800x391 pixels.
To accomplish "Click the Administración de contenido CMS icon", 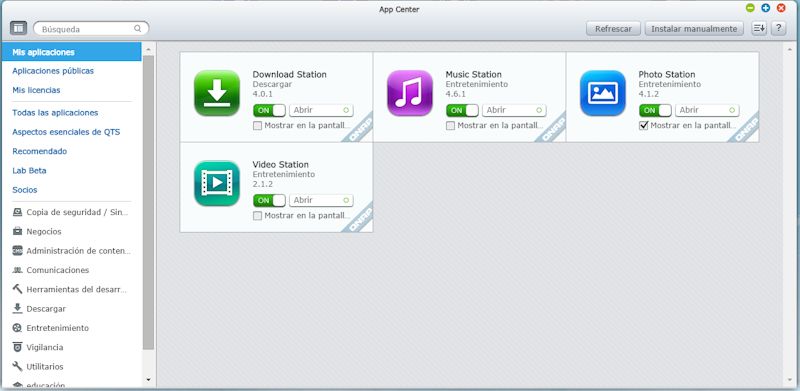I will [x=17, y=251].
